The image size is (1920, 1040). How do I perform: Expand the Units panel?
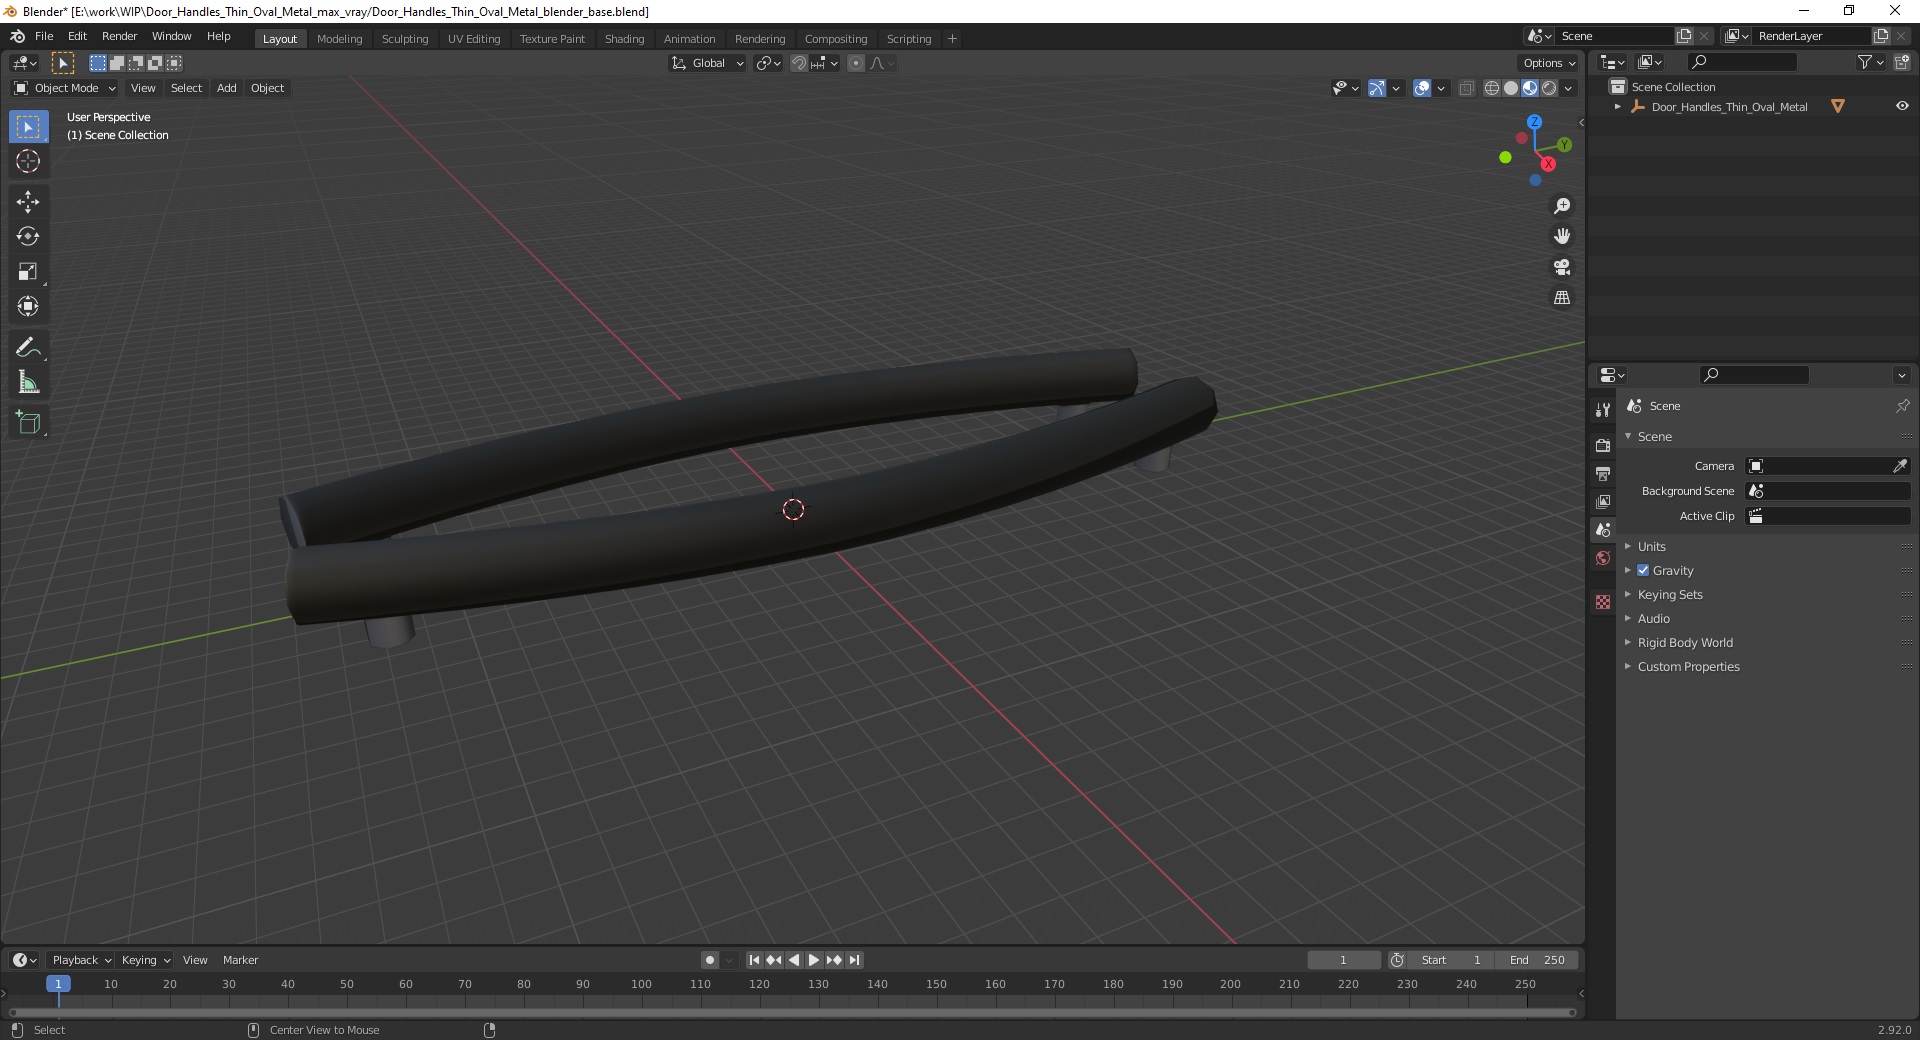pos(1651,546)
